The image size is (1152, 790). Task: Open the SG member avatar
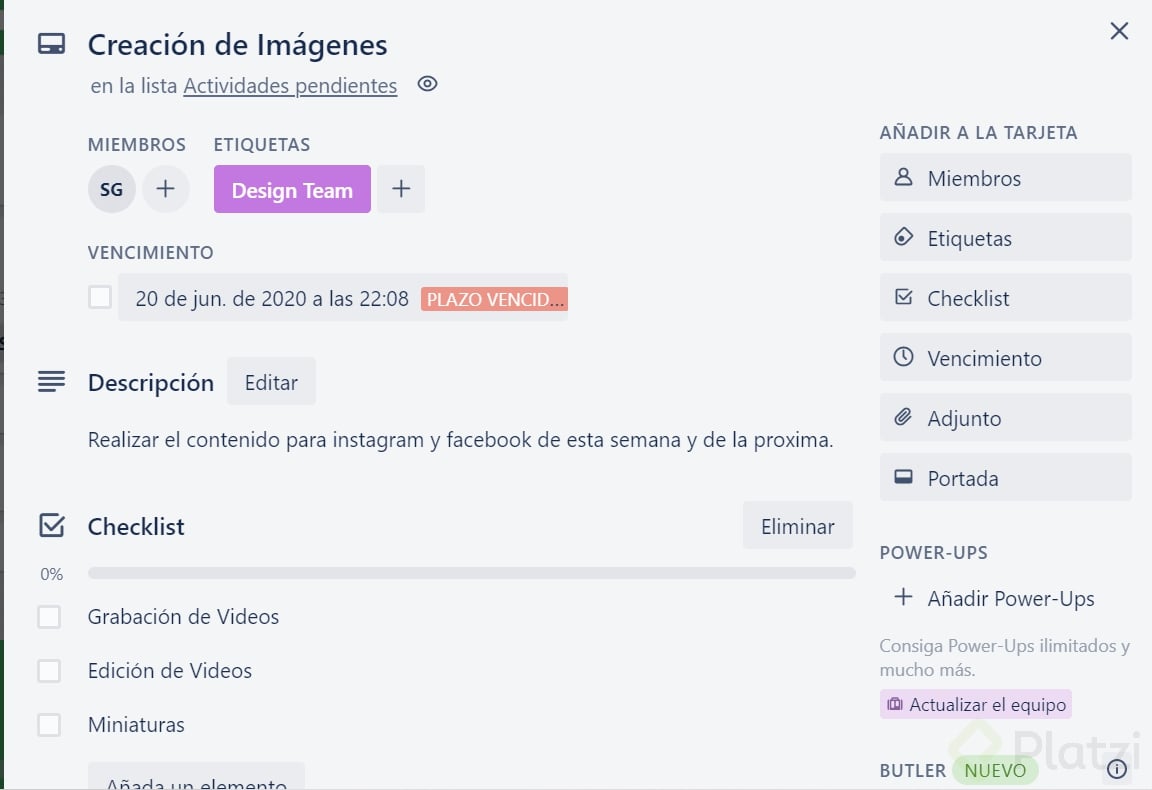[x=112, y=189]
